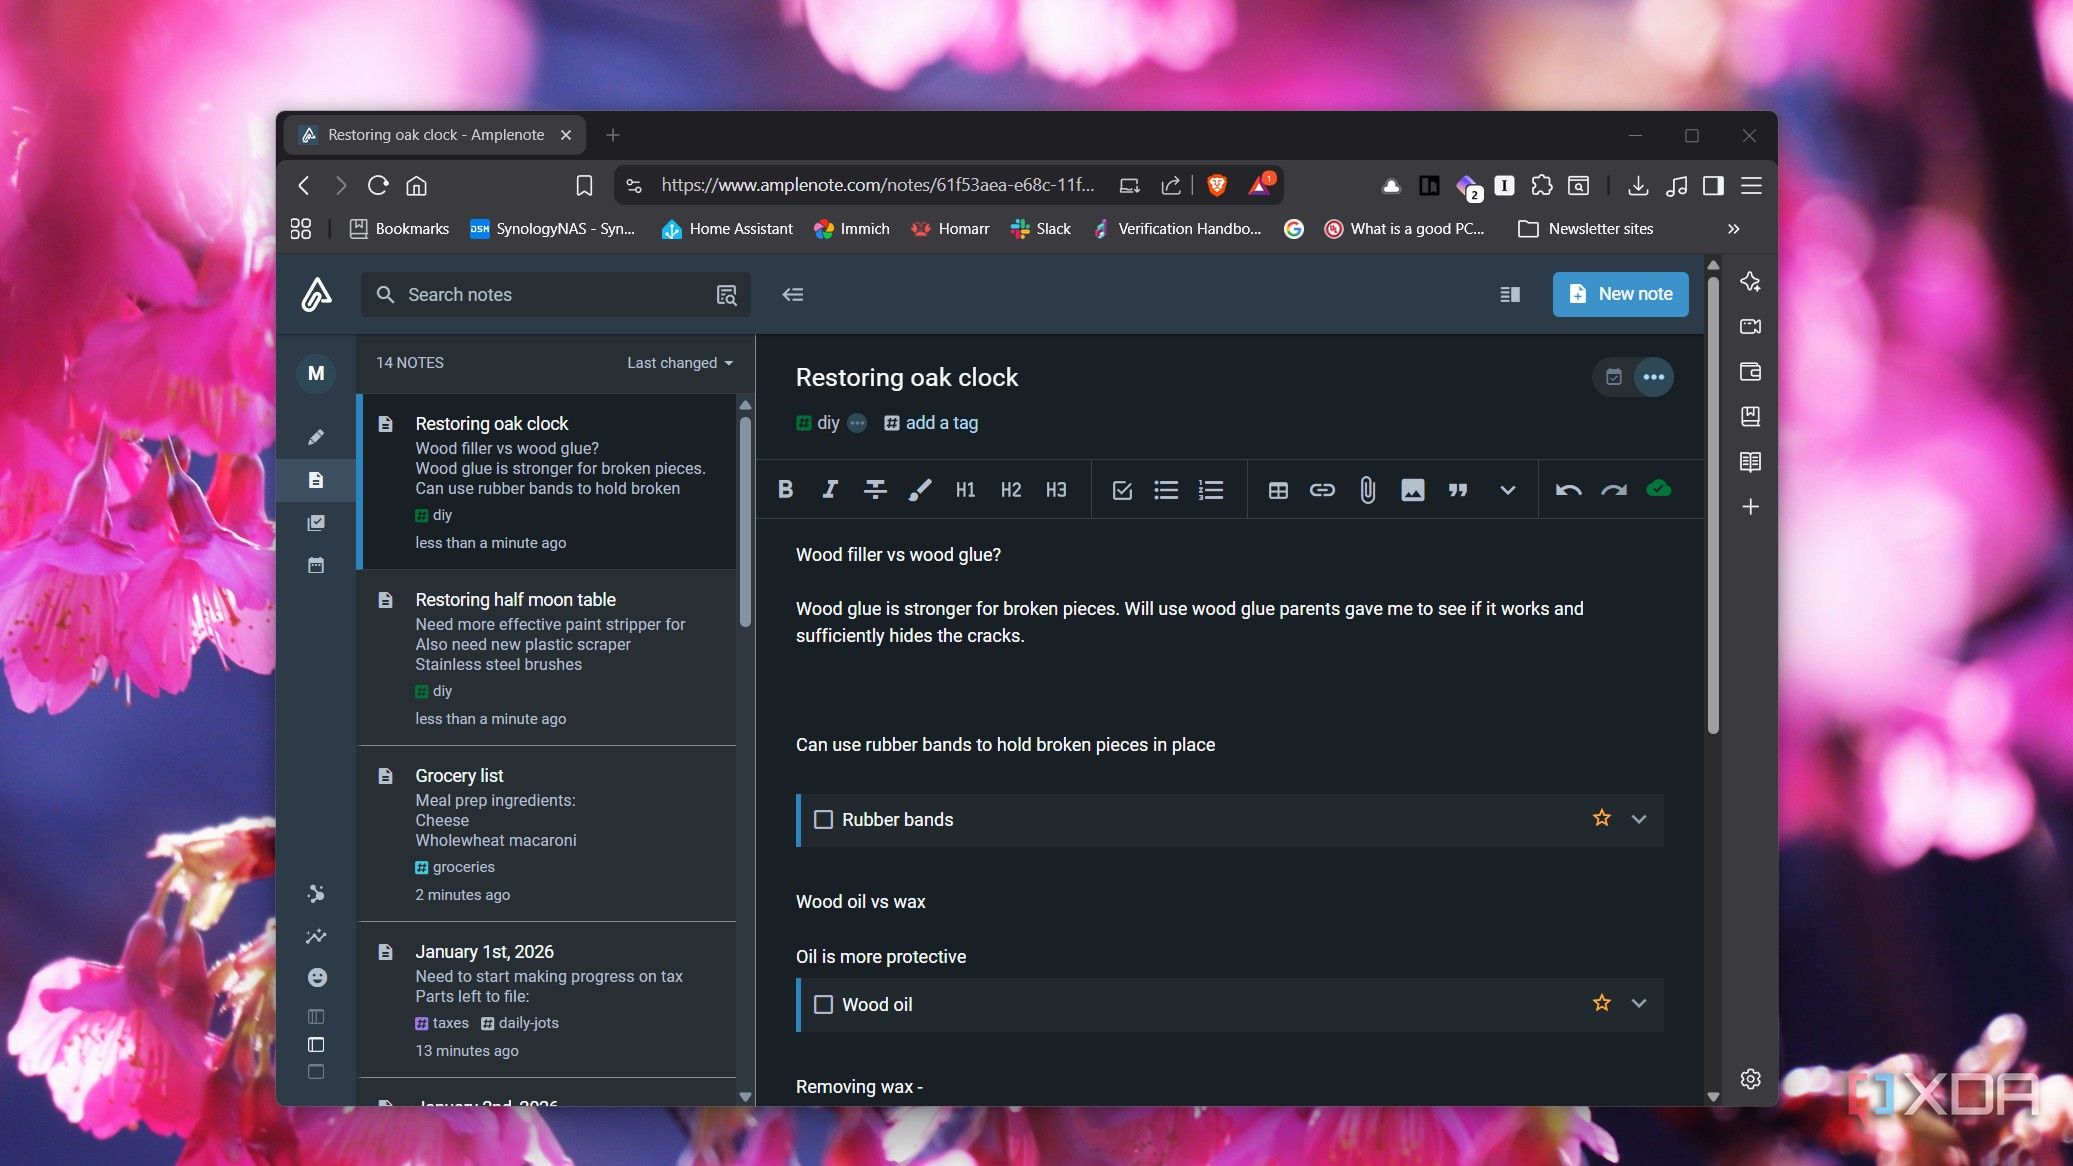Insert a hyperlink

coord(1322,490)
